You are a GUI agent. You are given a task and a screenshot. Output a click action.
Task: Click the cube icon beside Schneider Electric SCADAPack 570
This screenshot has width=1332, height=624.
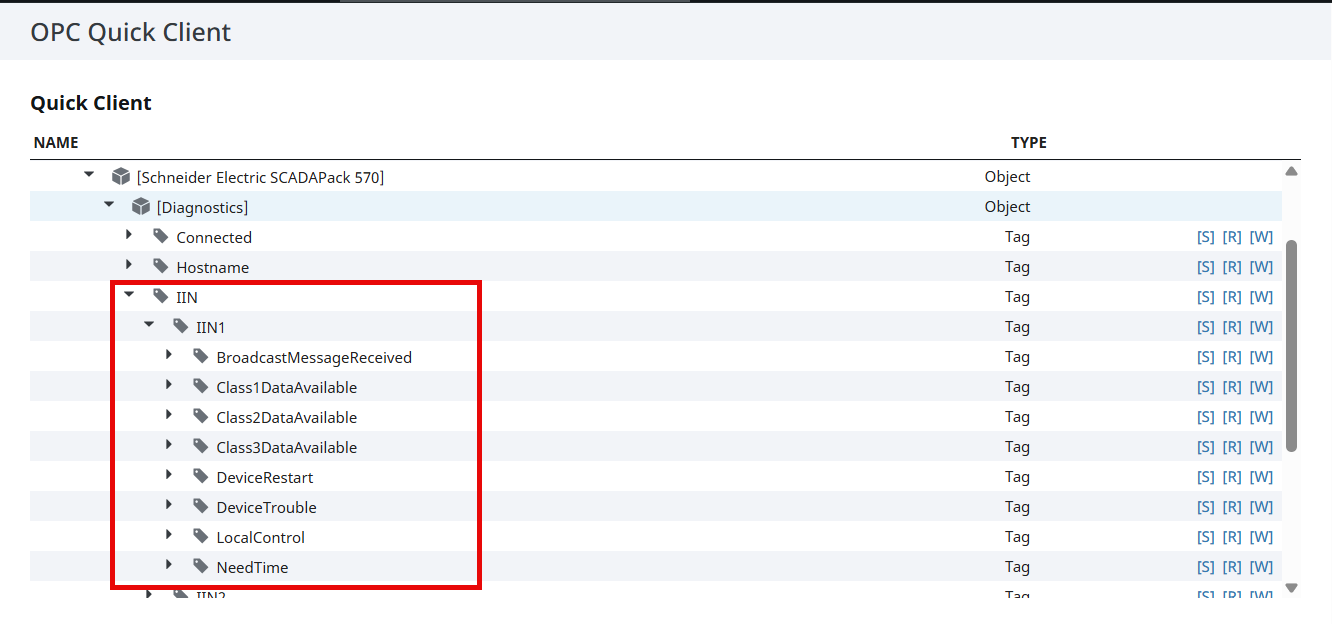[121, 176]
